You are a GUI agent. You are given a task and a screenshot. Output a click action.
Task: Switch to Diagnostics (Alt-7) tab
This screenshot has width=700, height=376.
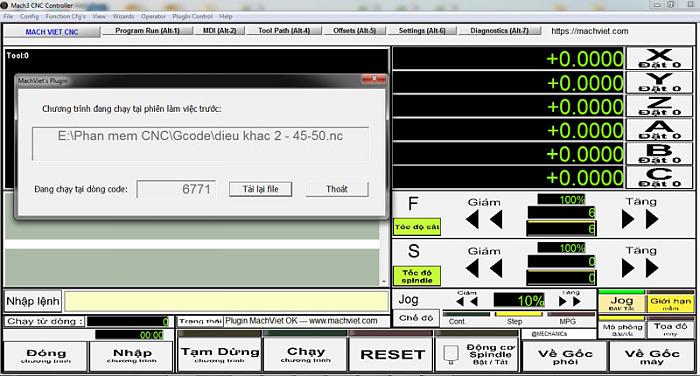499,30
